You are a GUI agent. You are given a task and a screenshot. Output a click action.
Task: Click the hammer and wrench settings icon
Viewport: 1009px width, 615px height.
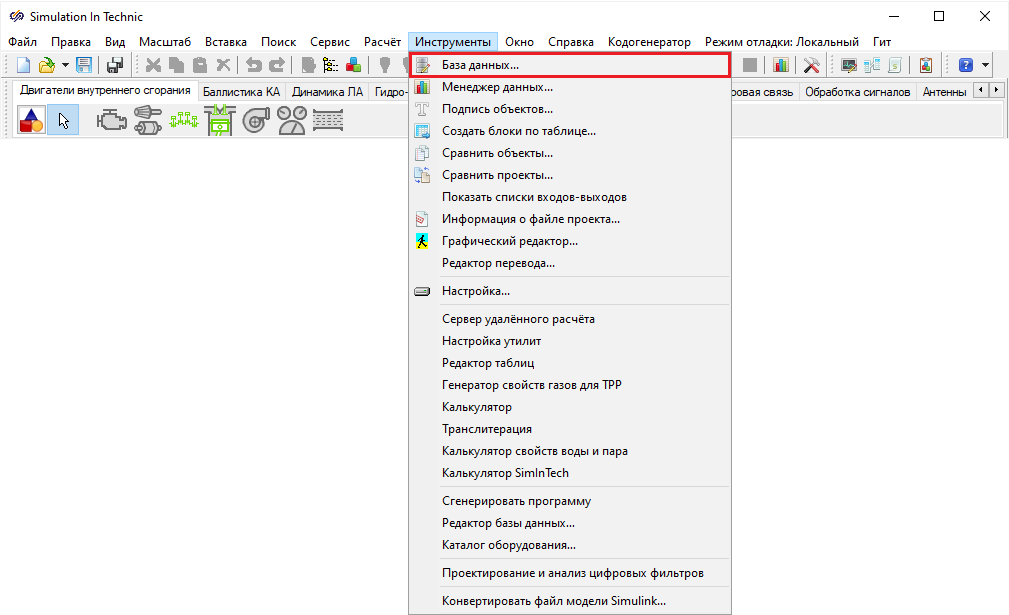pos(812,65)
